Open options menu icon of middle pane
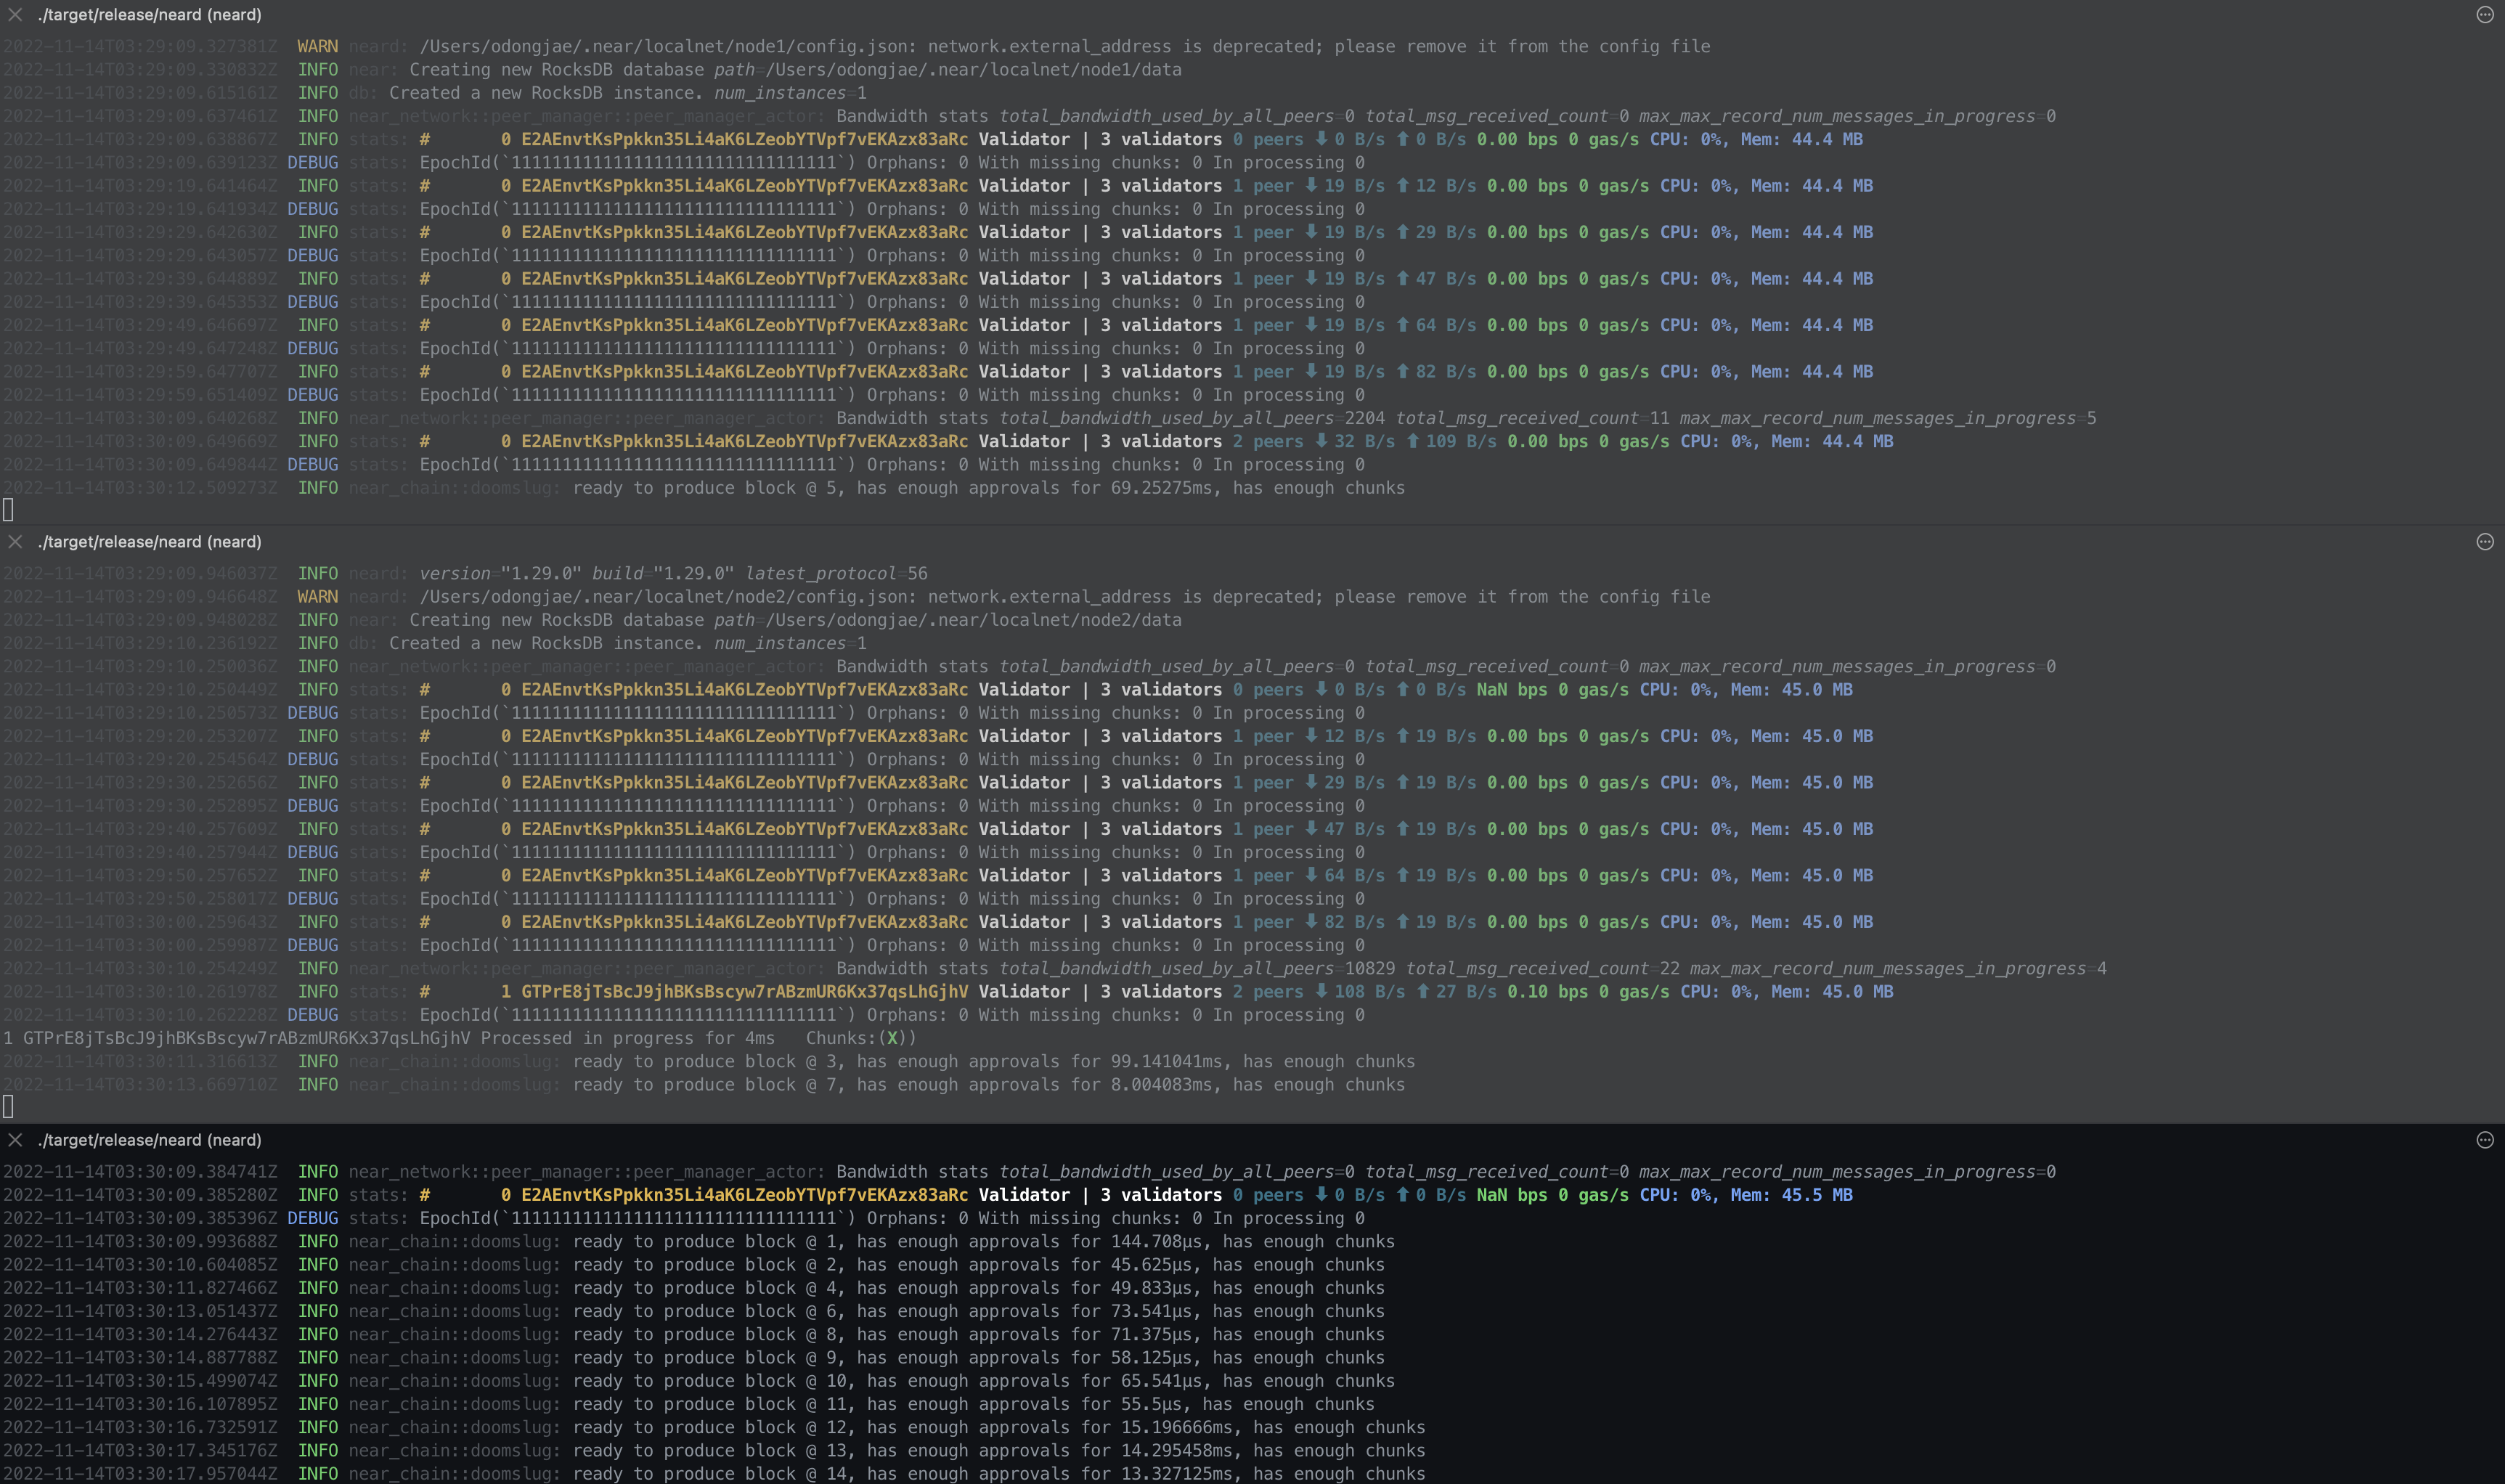Viewport: 2505px width, 1484px height. (2484, 542)
